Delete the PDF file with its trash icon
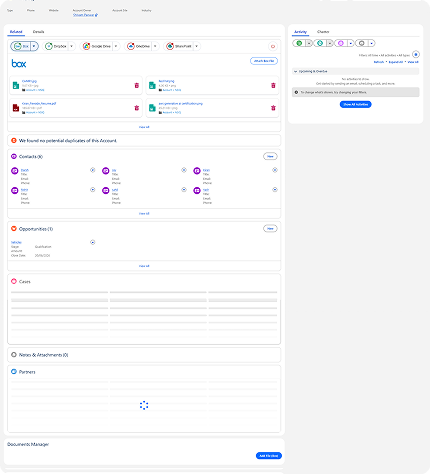Screen dimensions: 431x475 coord(136,108)
